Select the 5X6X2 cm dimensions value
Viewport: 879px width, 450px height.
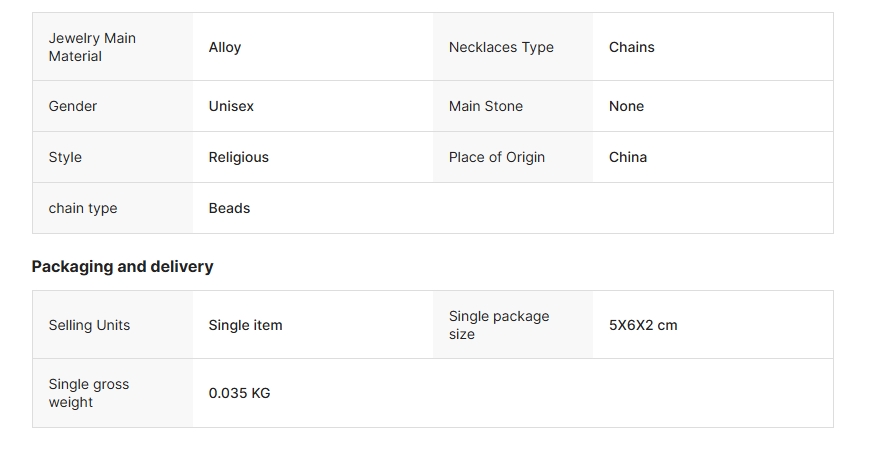point(643,325)
